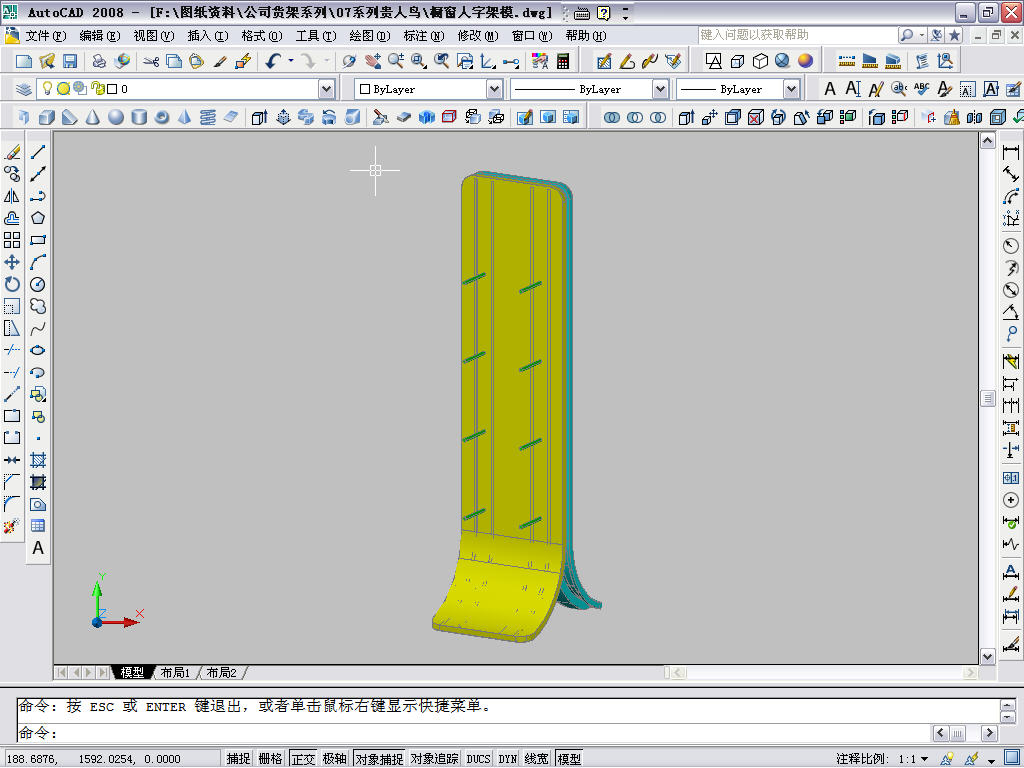The height and width of the screenshot is (768, 1024).
Task: Toggle 对象捕捉 object snap
Action: [x=379, y=758]
